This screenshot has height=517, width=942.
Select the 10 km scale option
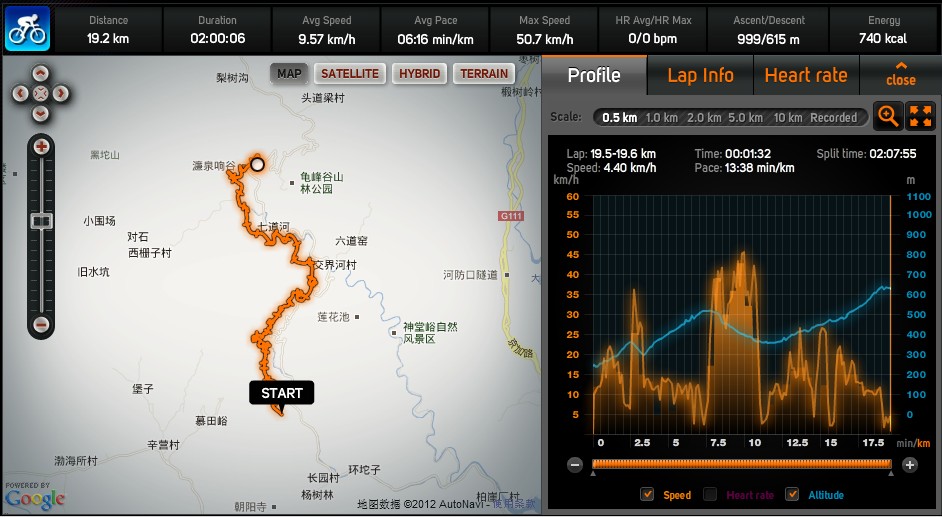pyautogui.click(x=787, y=117)
